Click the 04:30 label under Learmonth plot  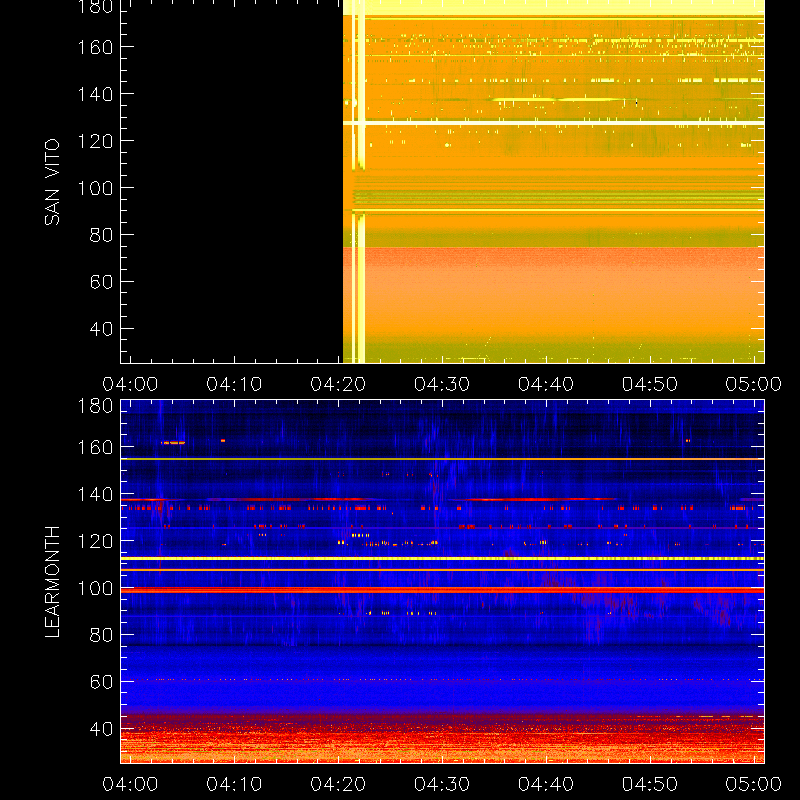(442, 784)
